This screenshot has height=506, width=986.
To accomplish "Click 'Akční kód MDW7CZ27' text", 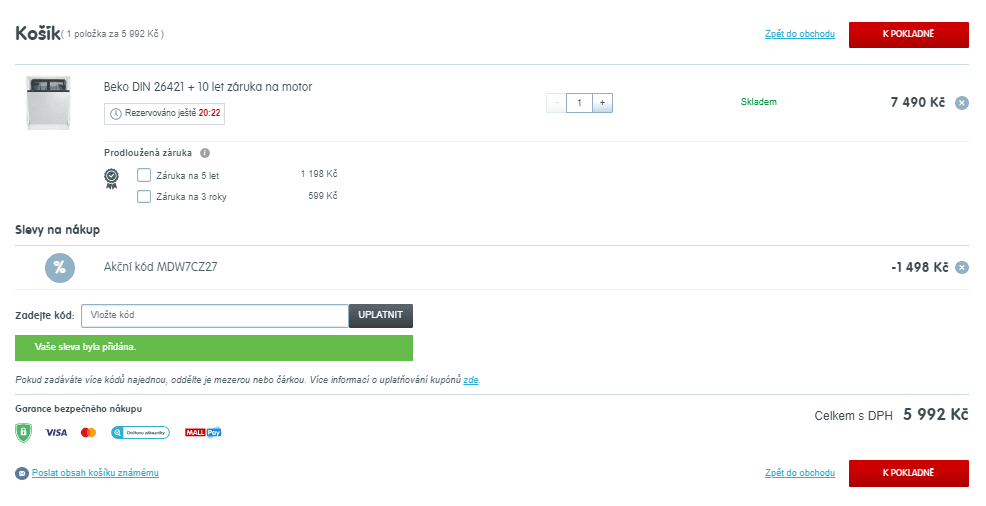I will click(x=160, y=267).
